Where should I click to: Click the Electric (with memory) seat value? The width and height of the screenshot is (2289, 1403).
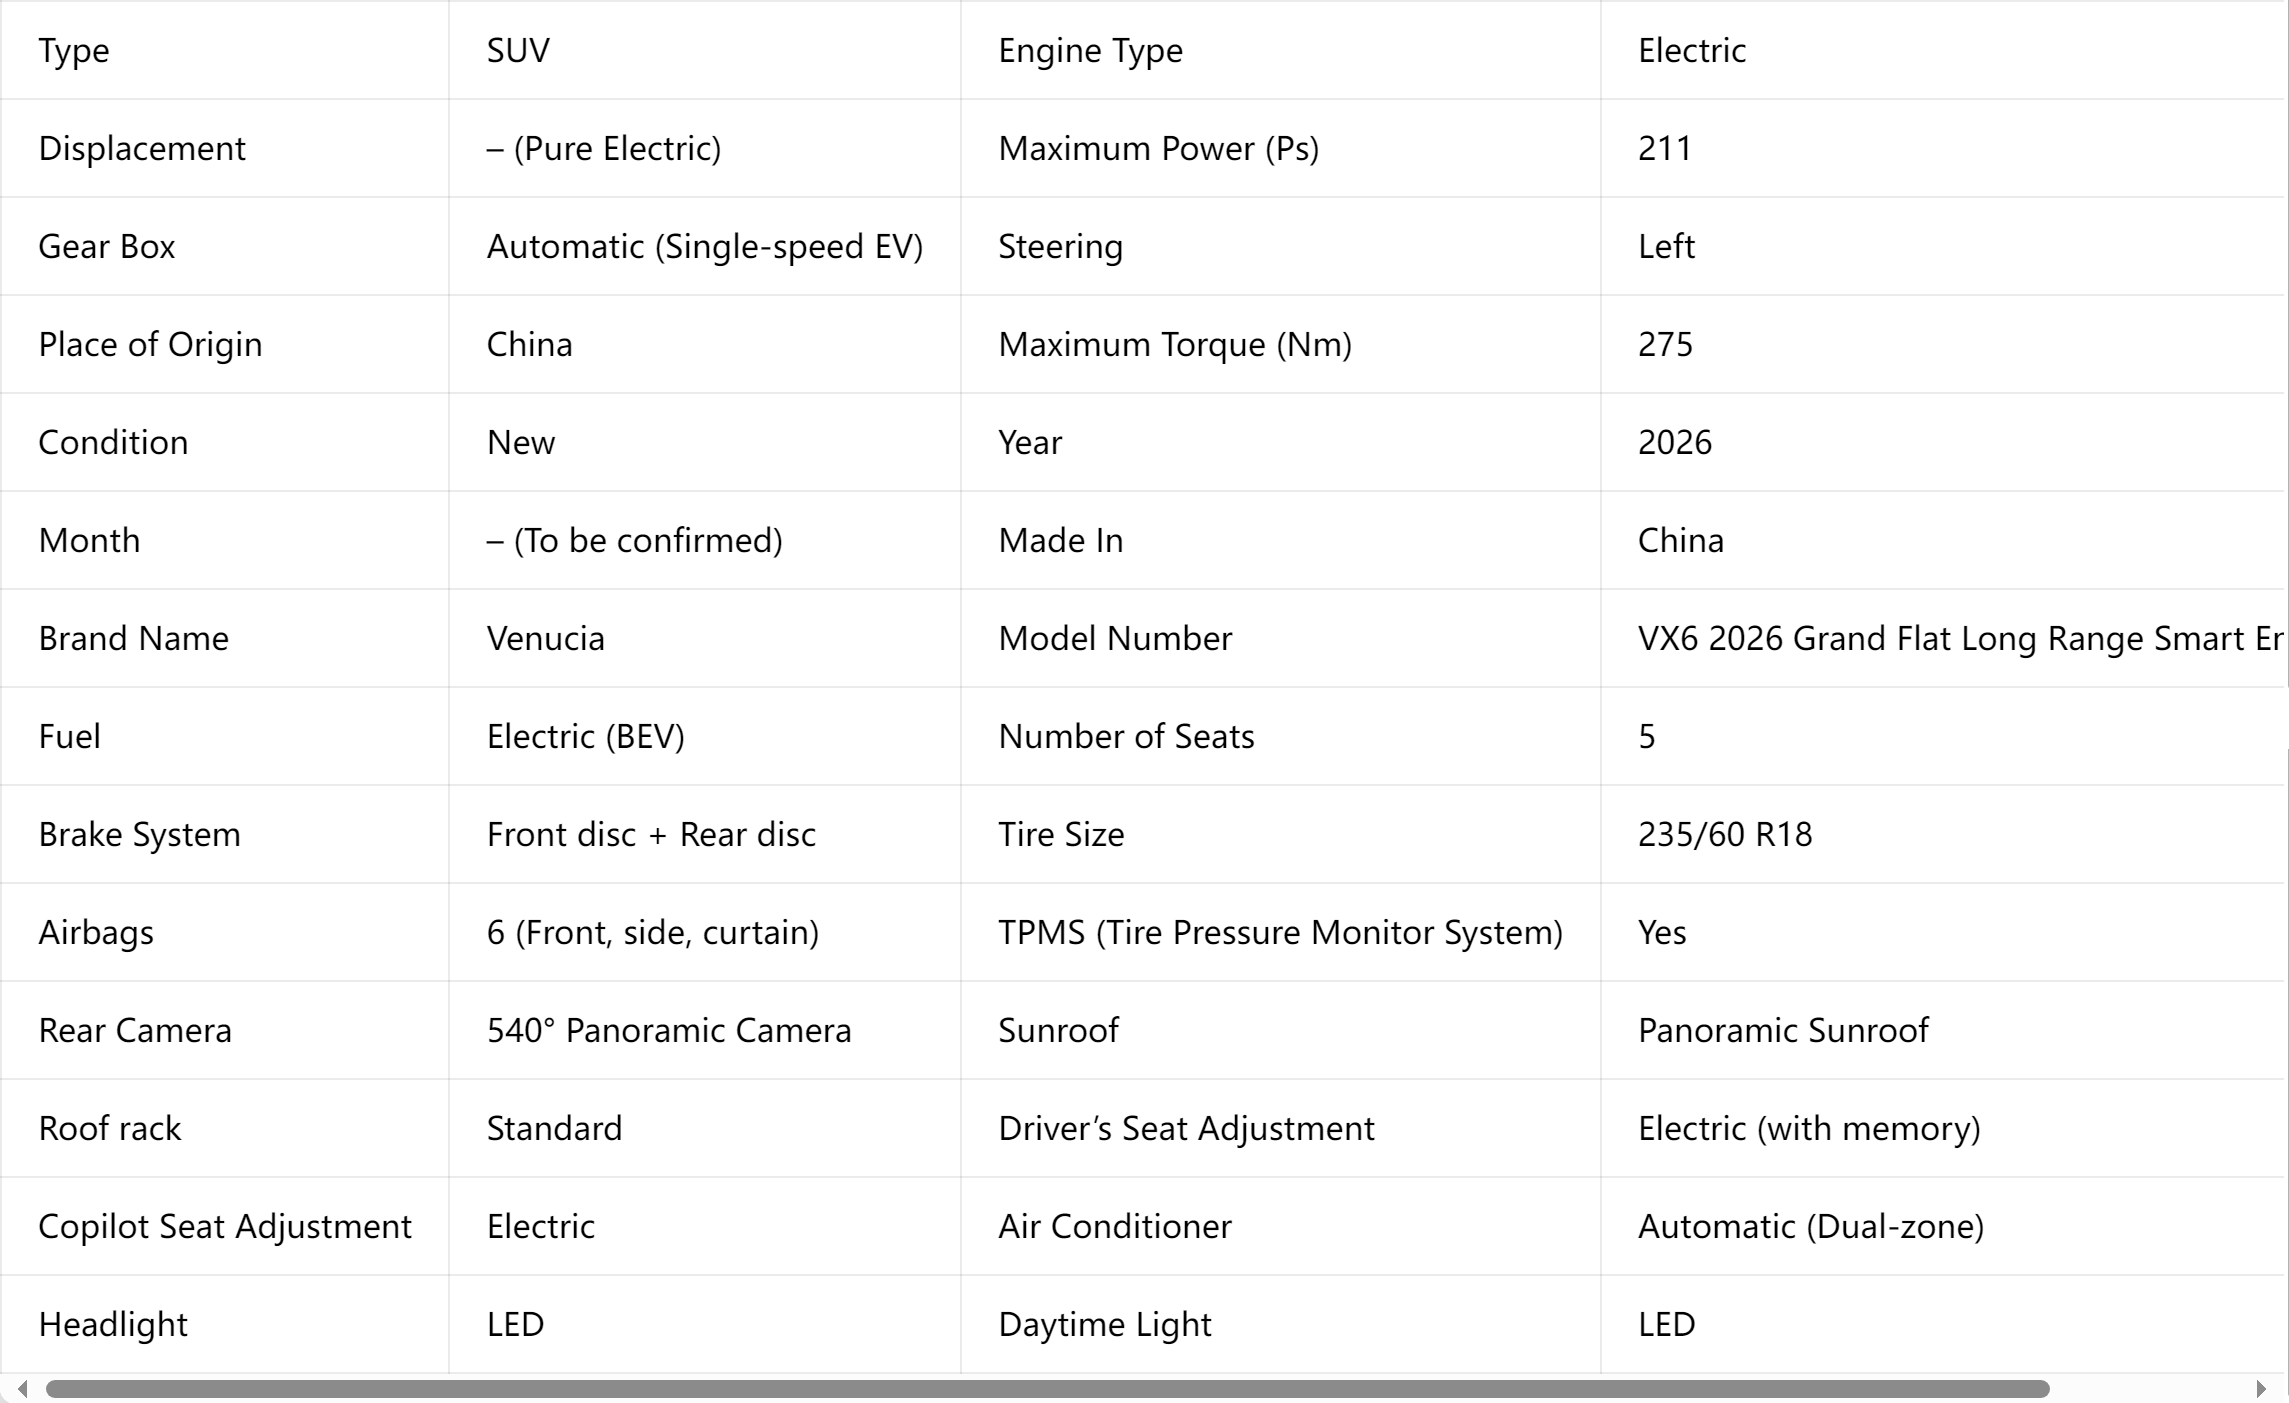[x=1809, y=1128]
